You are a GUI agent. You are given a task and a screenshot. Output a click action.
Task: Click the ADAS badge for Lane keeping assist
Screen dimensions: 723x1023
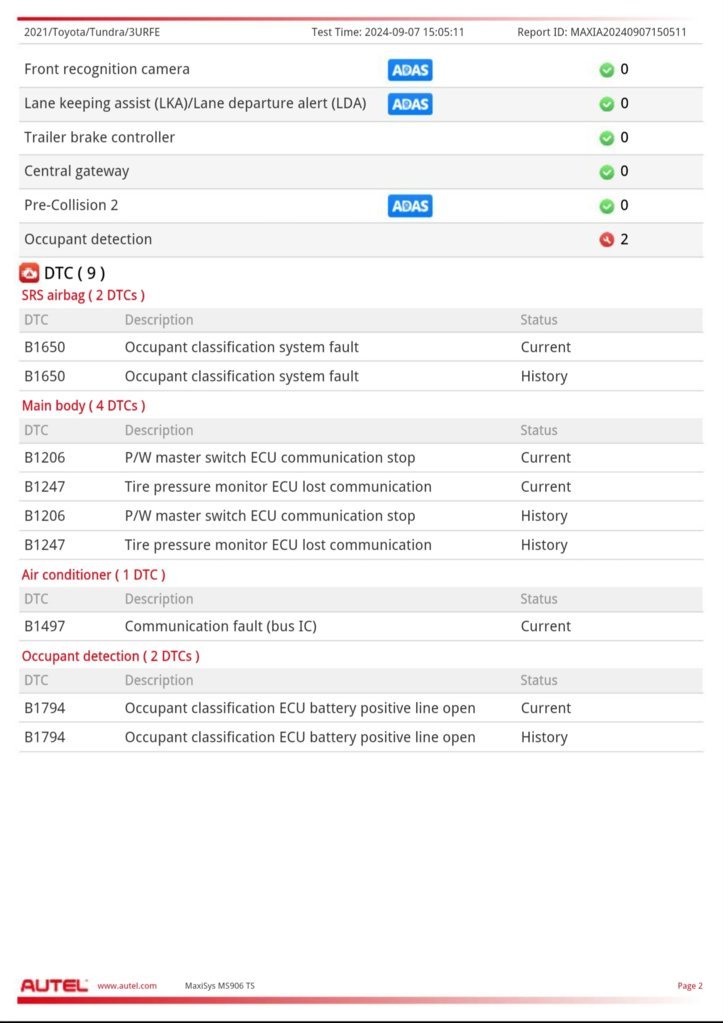click(x=410, y=104)
